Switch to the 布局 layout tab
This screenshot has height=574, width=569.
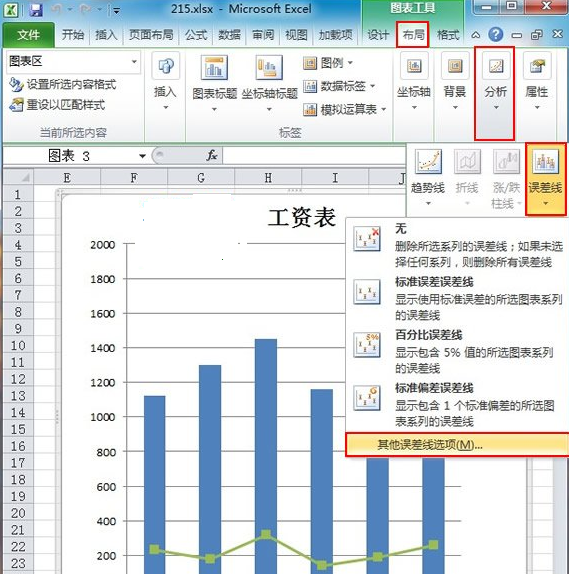[x=413, y=35]
